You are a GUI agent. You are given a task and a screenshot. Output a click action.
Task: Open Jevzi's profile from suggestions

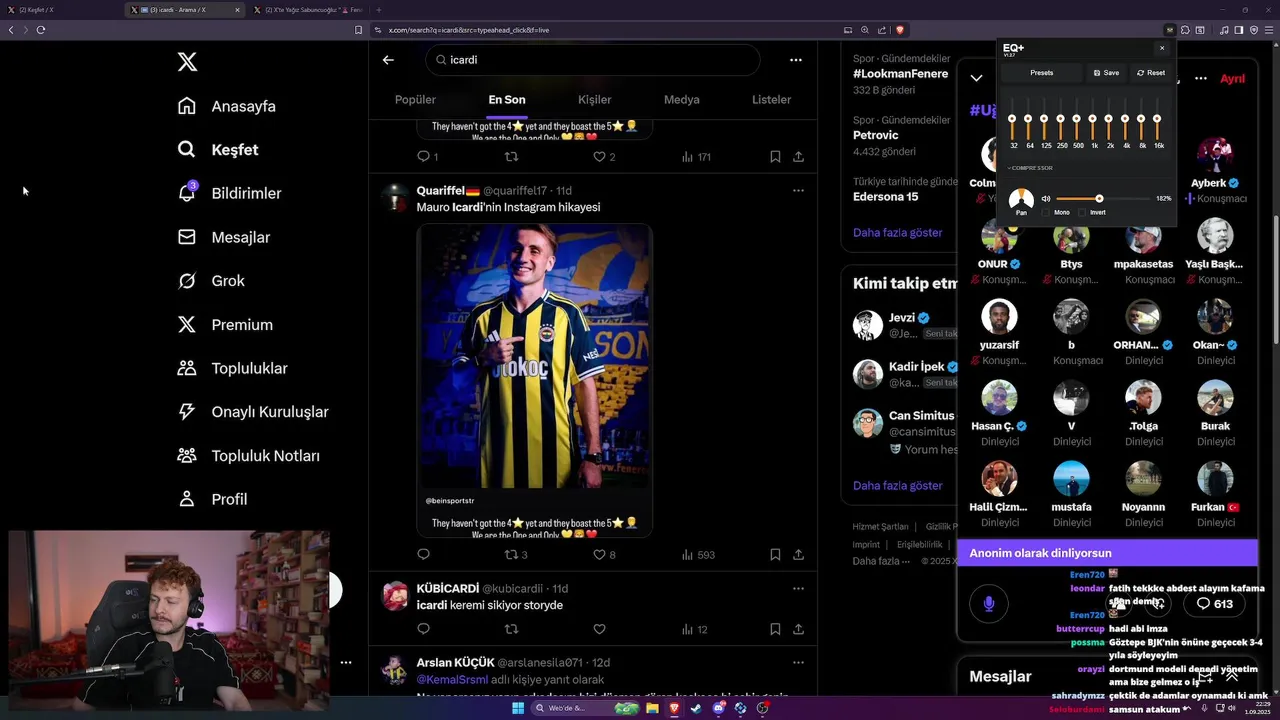(x=901, y=318)
